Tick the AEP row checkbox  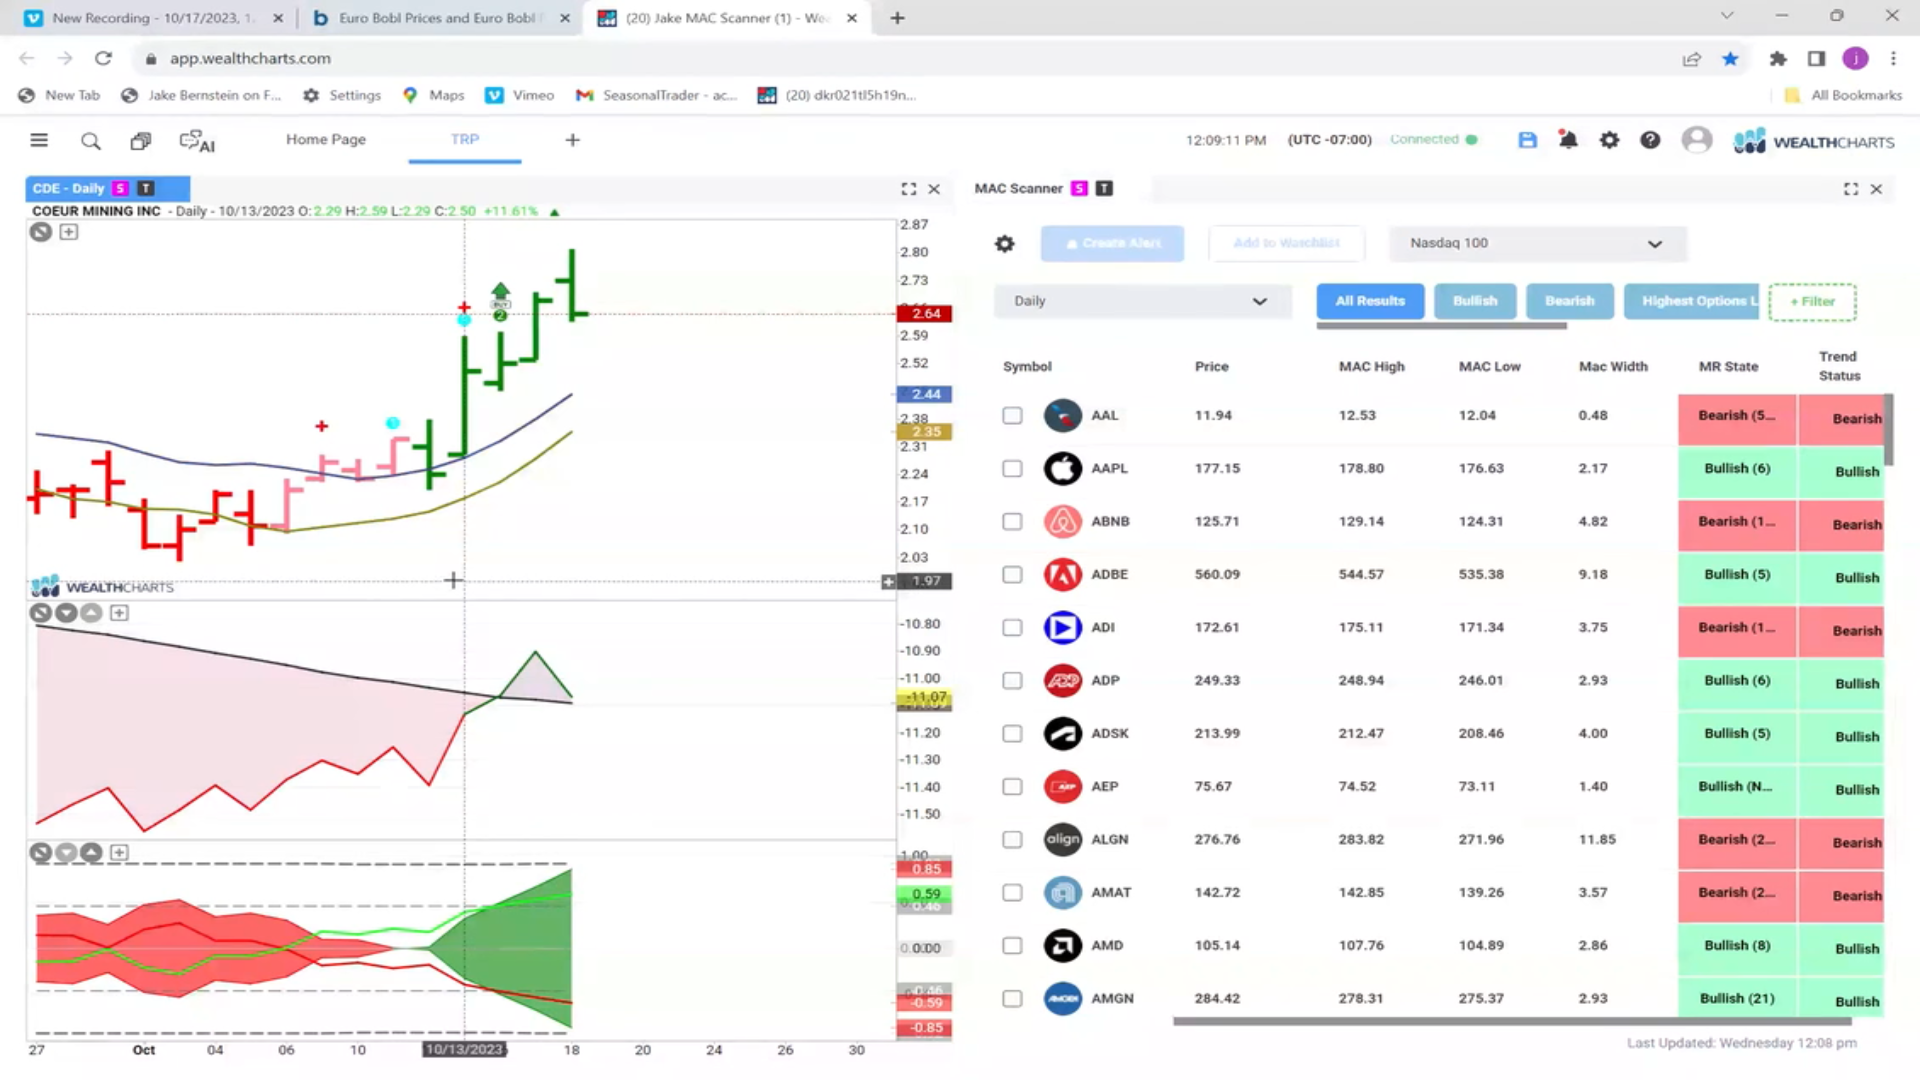(x=1012, y=787)
